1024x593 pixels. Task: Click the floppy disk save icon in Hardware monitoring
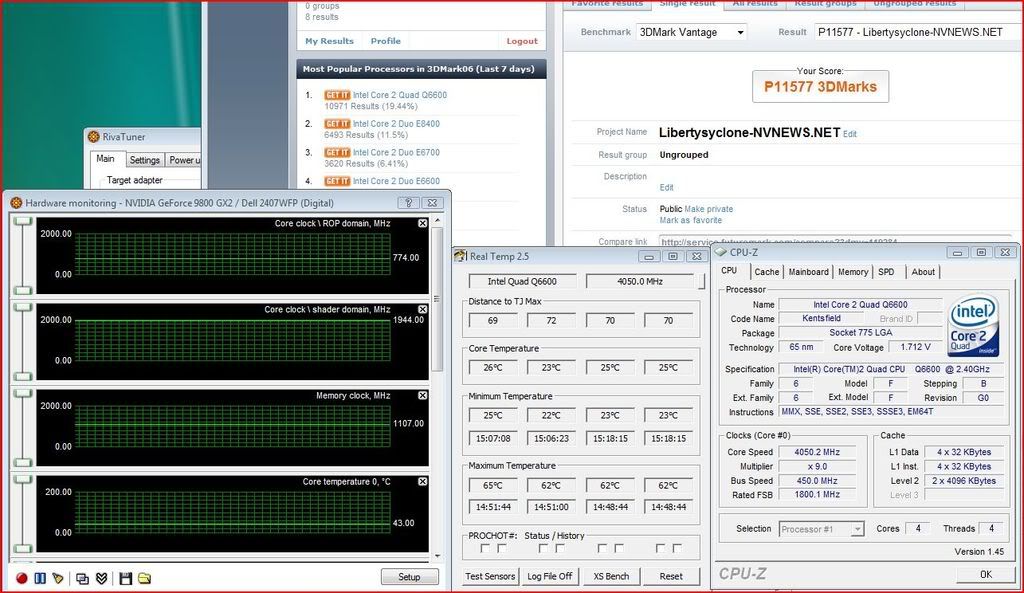125,578
